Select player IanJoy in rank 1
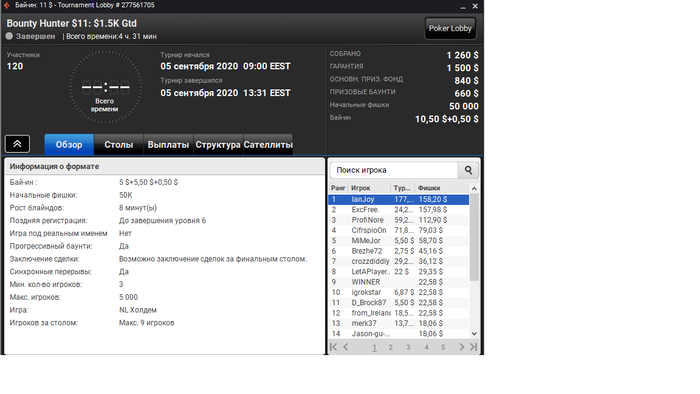This screenshot has height=394, width=700. 399,199
